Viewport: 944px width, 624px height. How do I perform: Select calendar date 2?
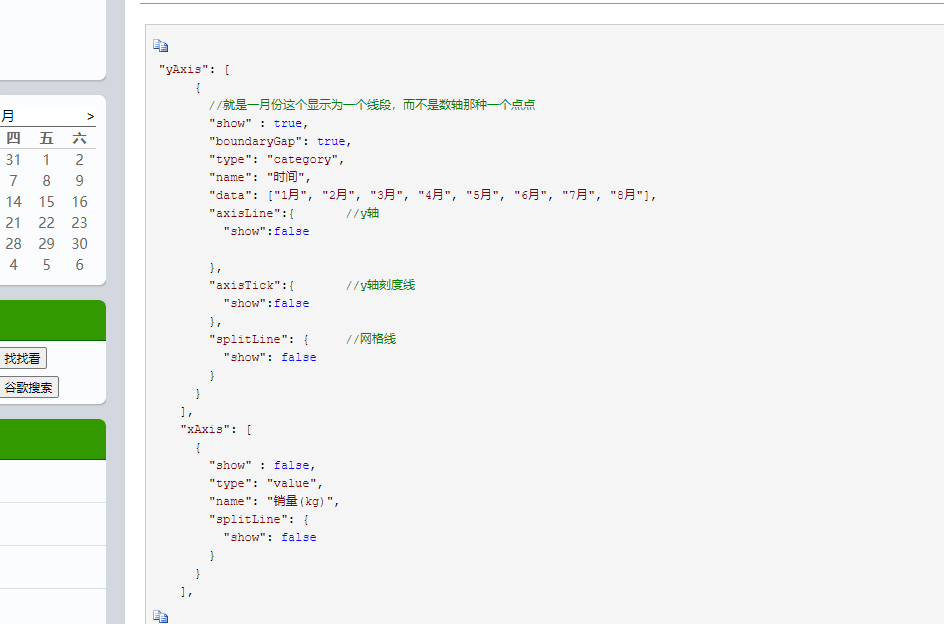tap(79, 160)
